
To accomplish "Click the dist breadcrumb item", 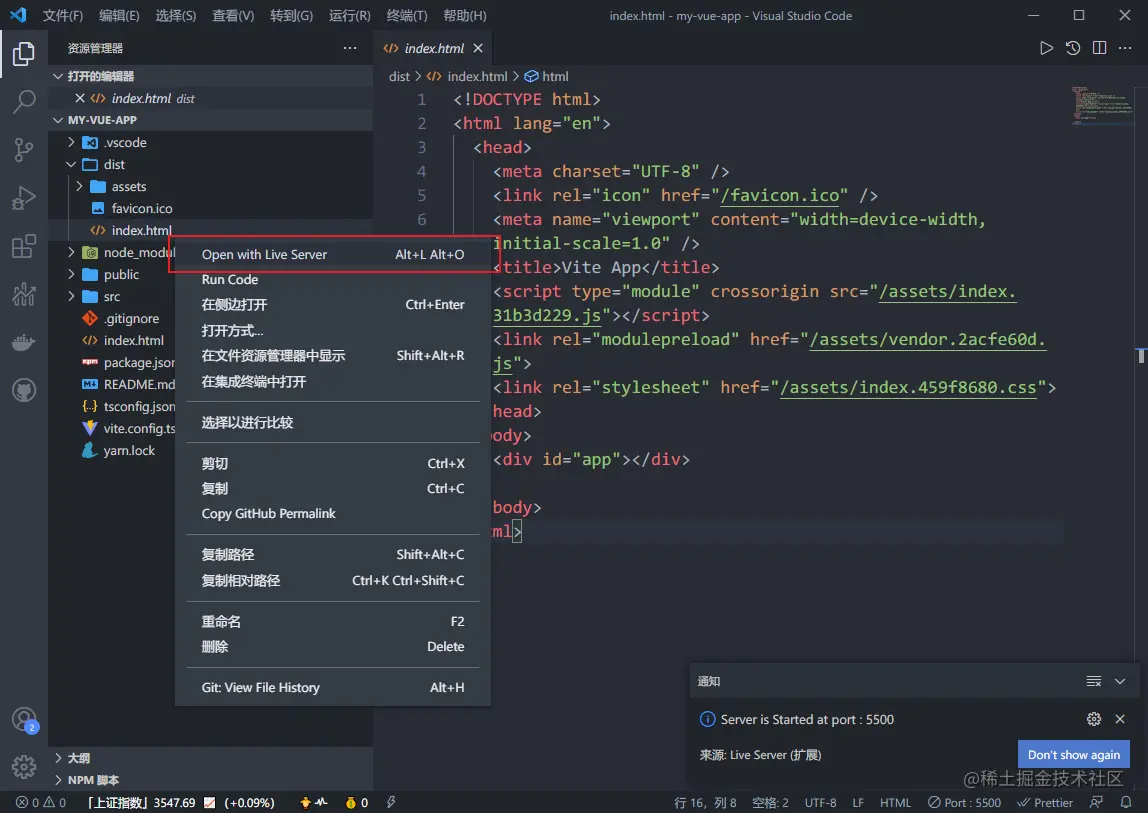I will coord(399,76).
